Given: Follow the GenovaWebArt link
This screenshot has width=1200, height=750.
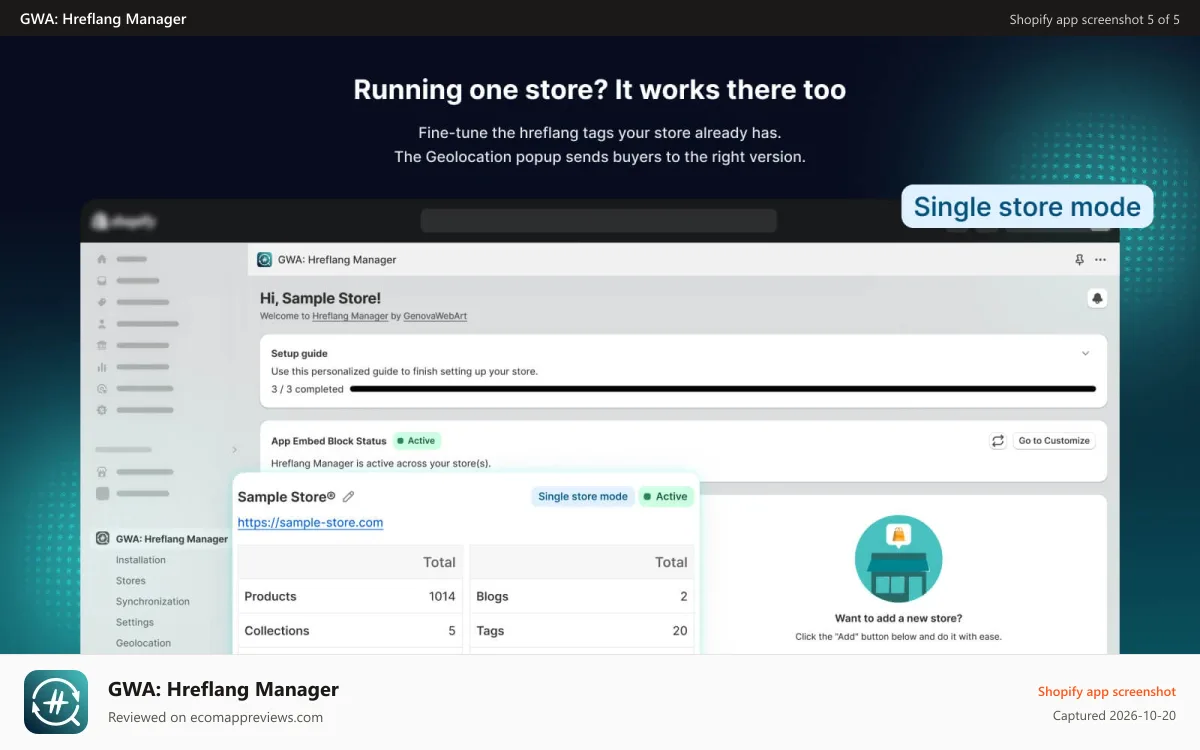Looking at the screenshot, I should click(435, 316).
